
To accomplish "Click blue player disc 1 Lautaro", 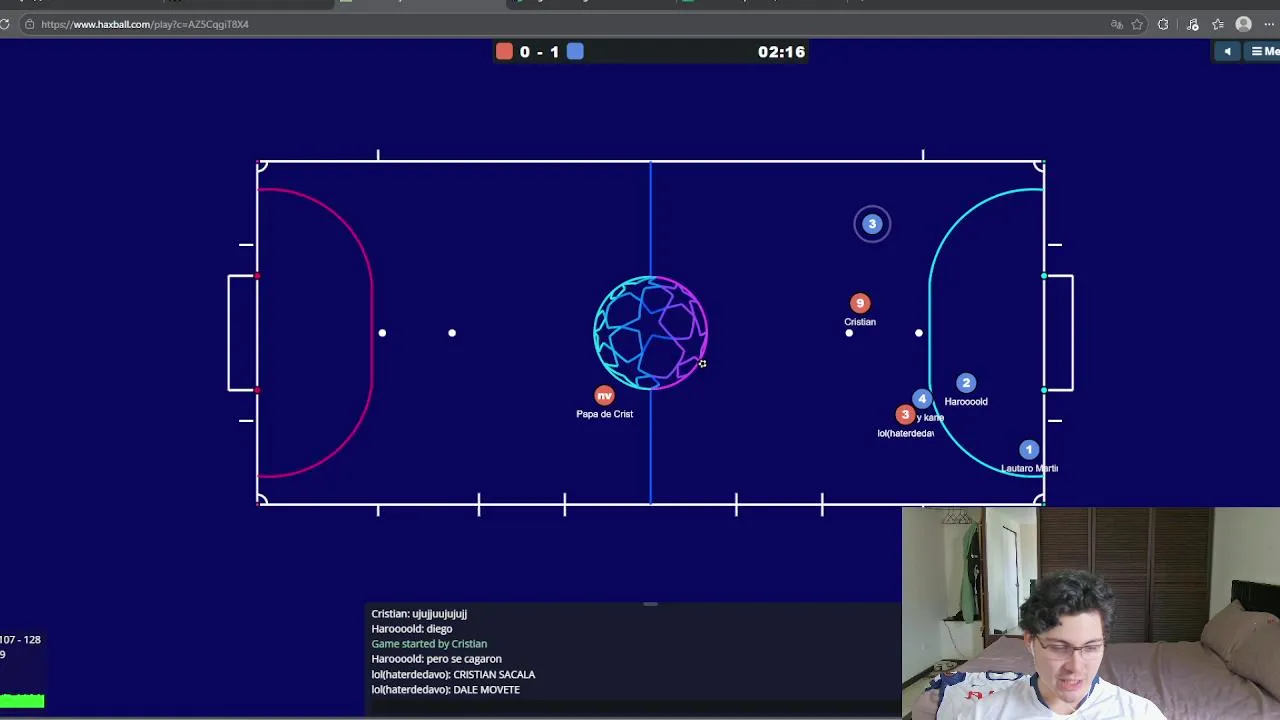I will coord(1029,450).
